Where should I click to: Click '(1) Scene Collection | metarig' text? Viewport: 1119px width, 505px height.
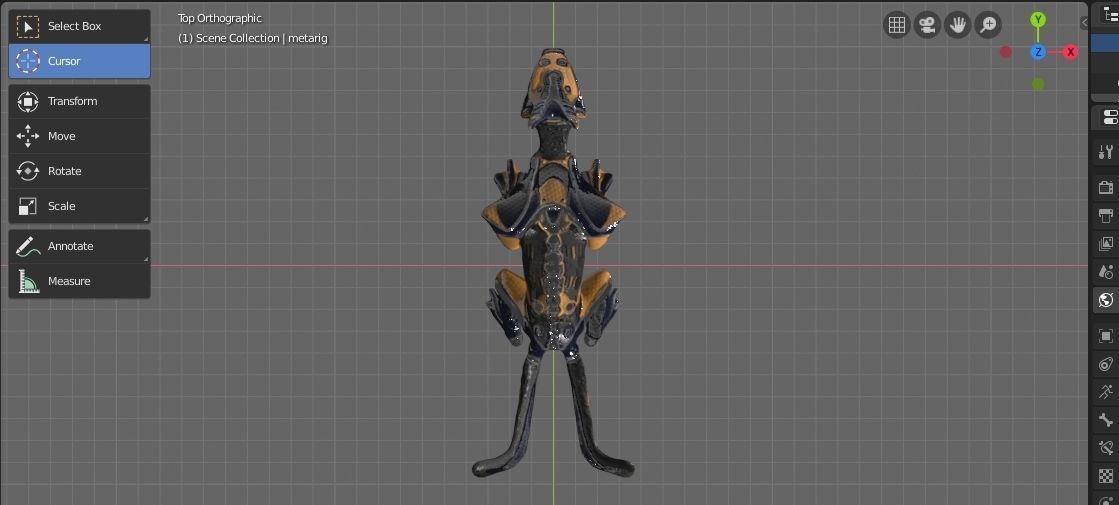253,39
